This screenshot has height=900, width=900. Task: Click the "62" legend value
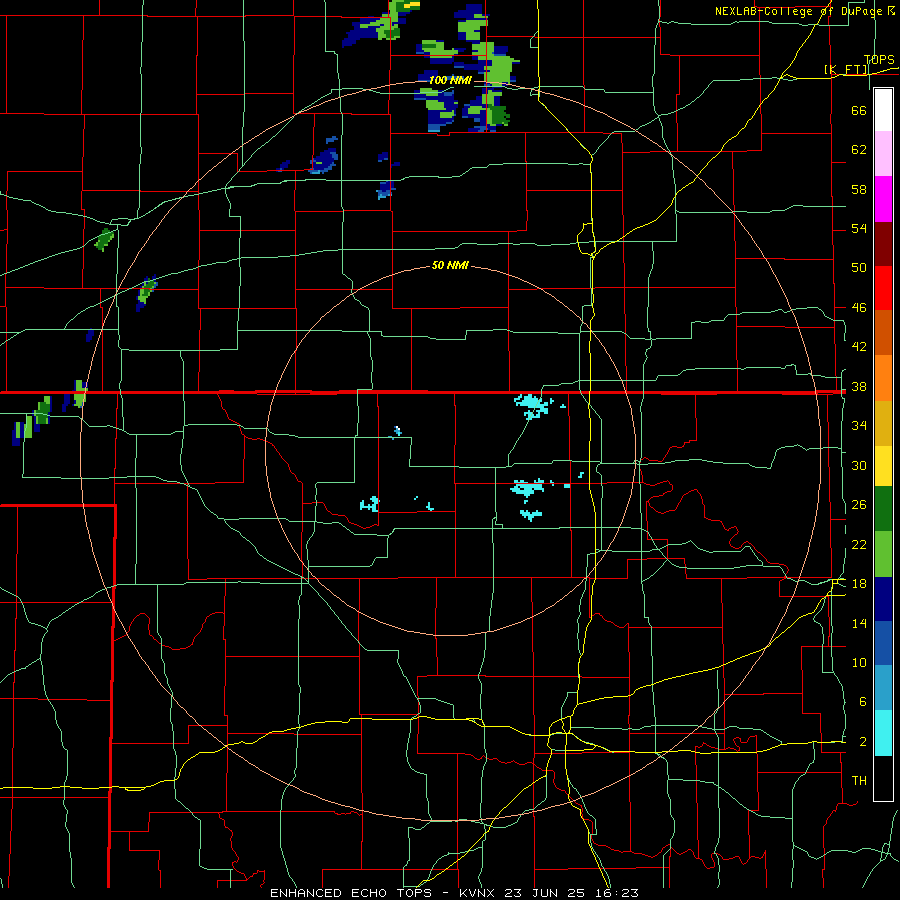coord(859,149)
